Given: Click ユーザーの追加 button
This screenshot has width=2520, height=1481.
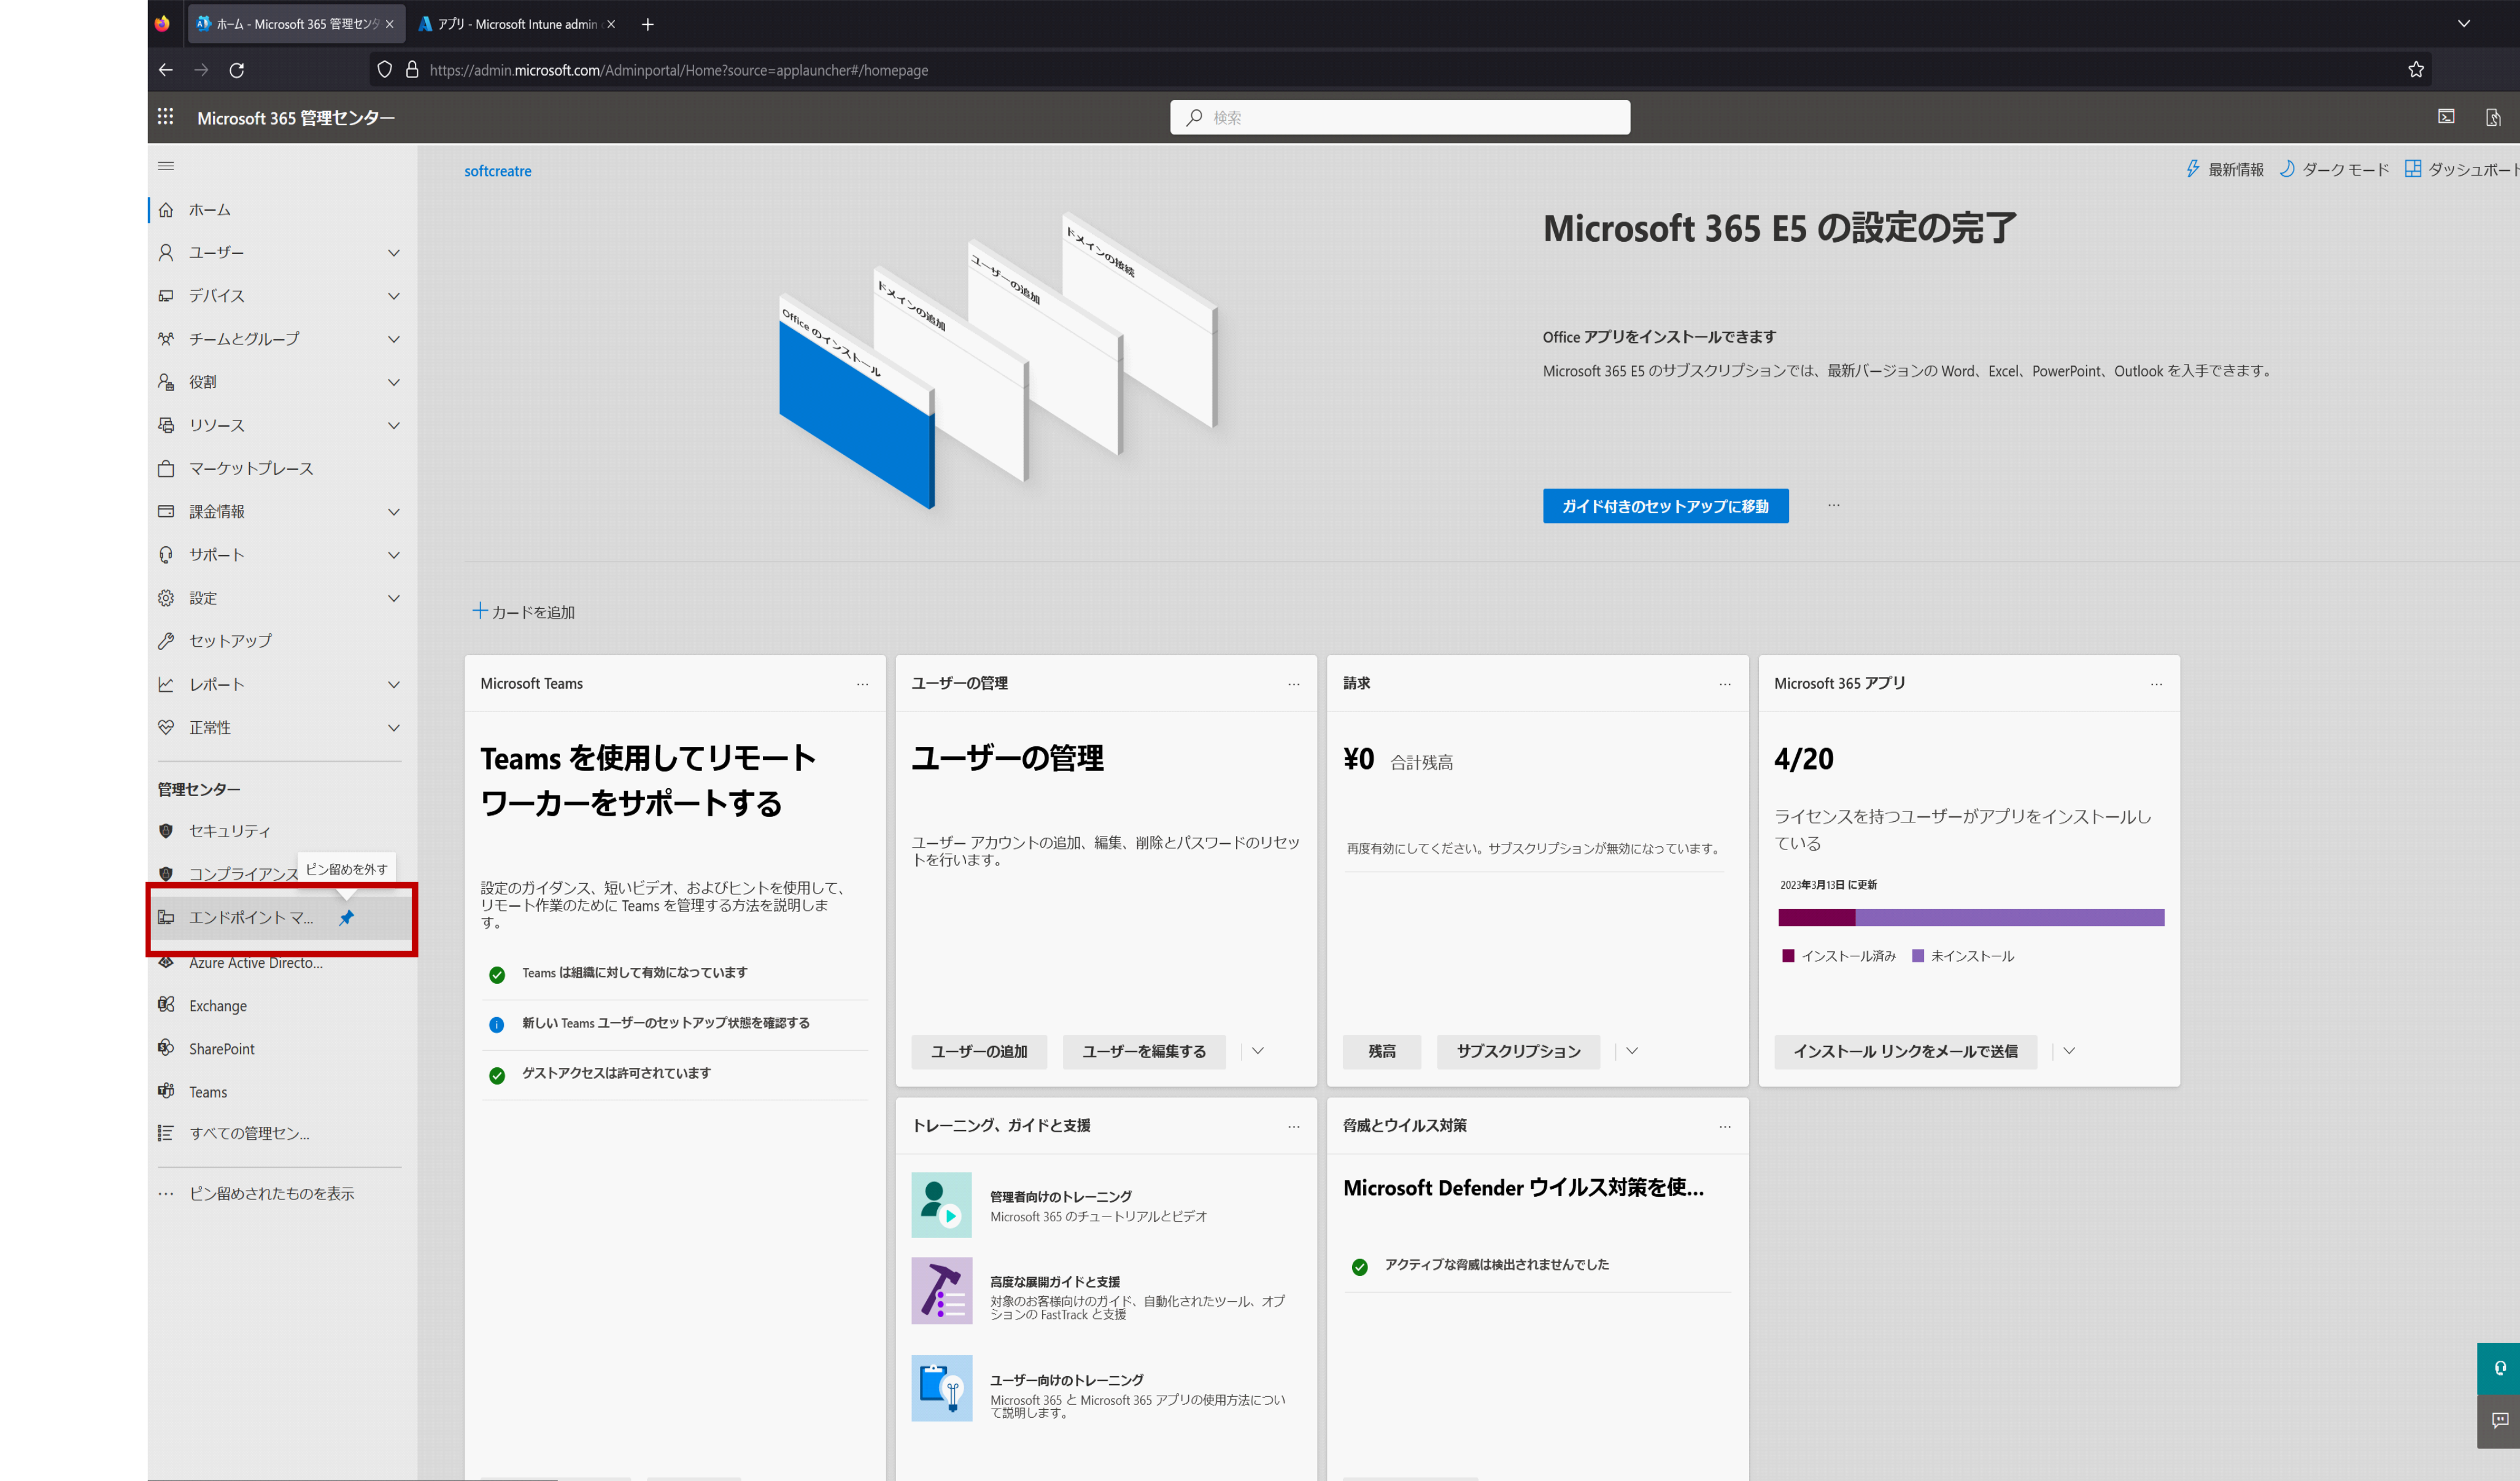Looking at the screenshot, I should point(979,1052).
